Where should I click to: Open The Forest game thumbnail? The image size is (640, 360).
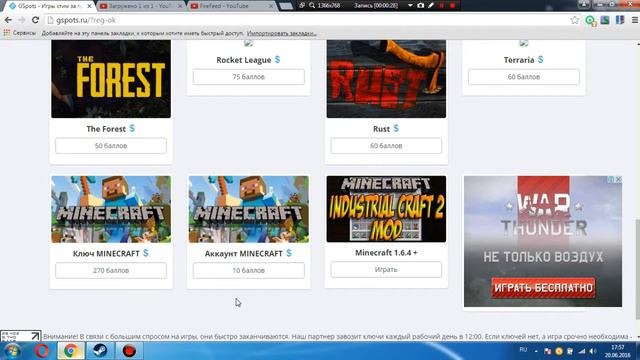click(111, 79)
